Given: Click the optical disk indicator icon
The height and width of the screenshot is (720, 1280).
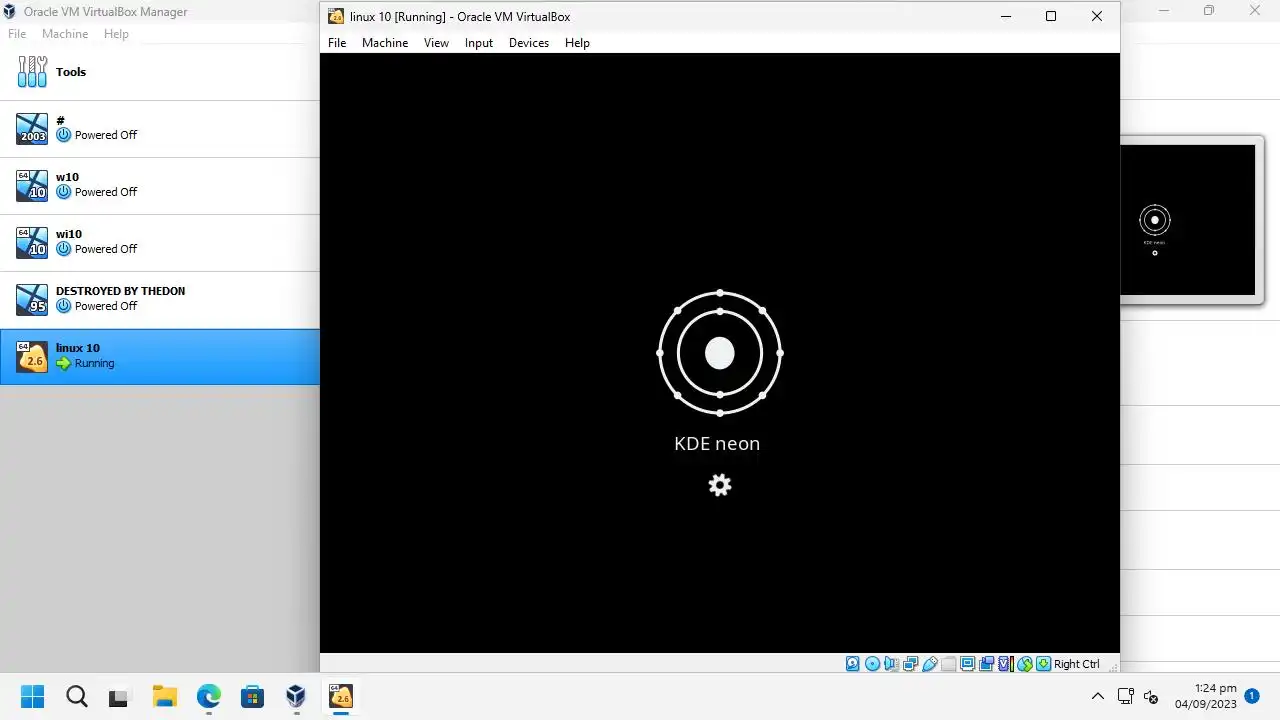Looking at the screenshot, I should 872,664.
